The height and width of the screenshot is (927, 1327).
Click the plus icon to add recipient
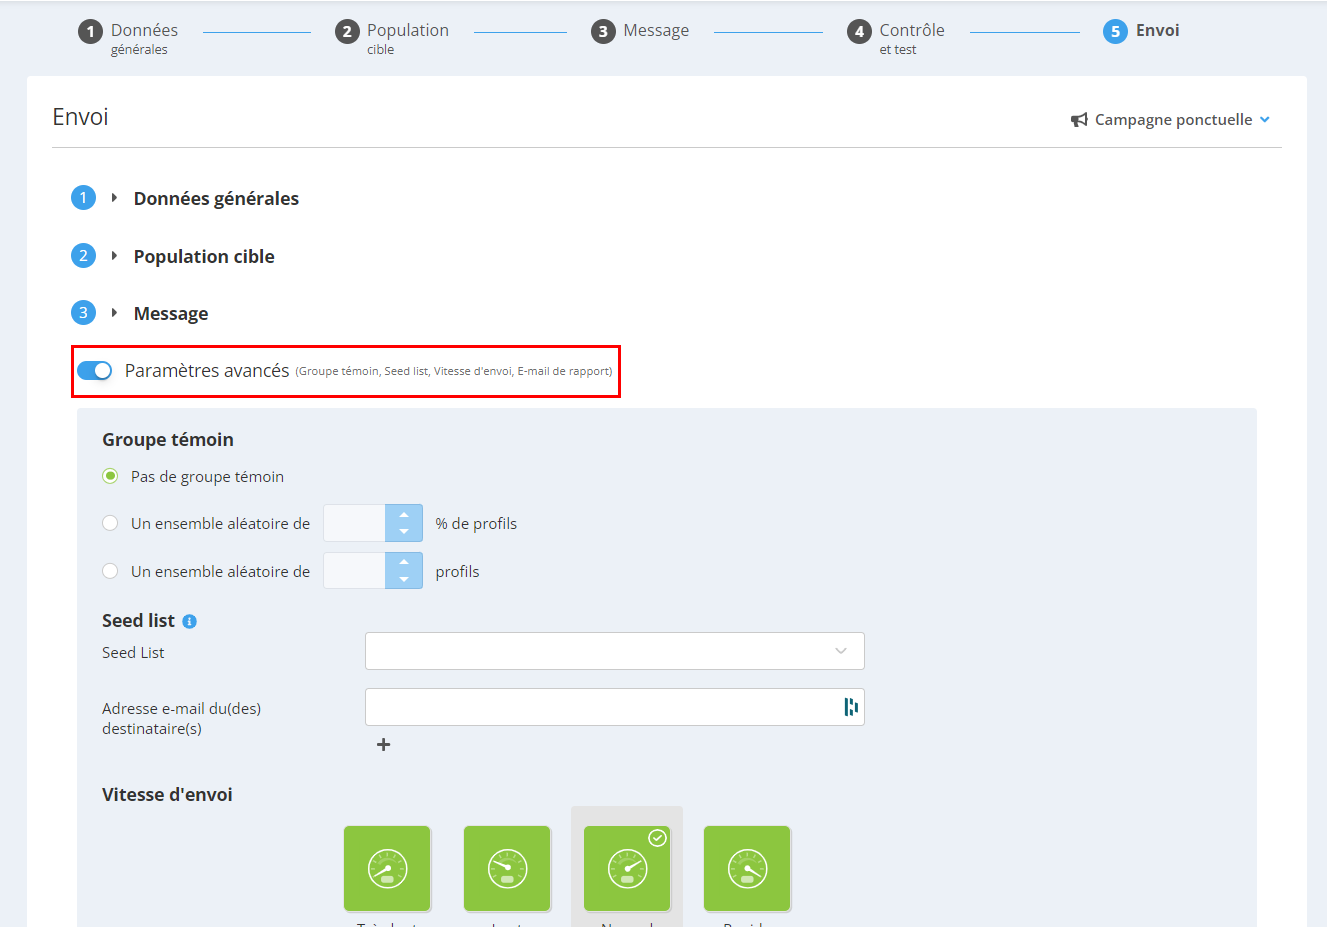tap(383, 744)
